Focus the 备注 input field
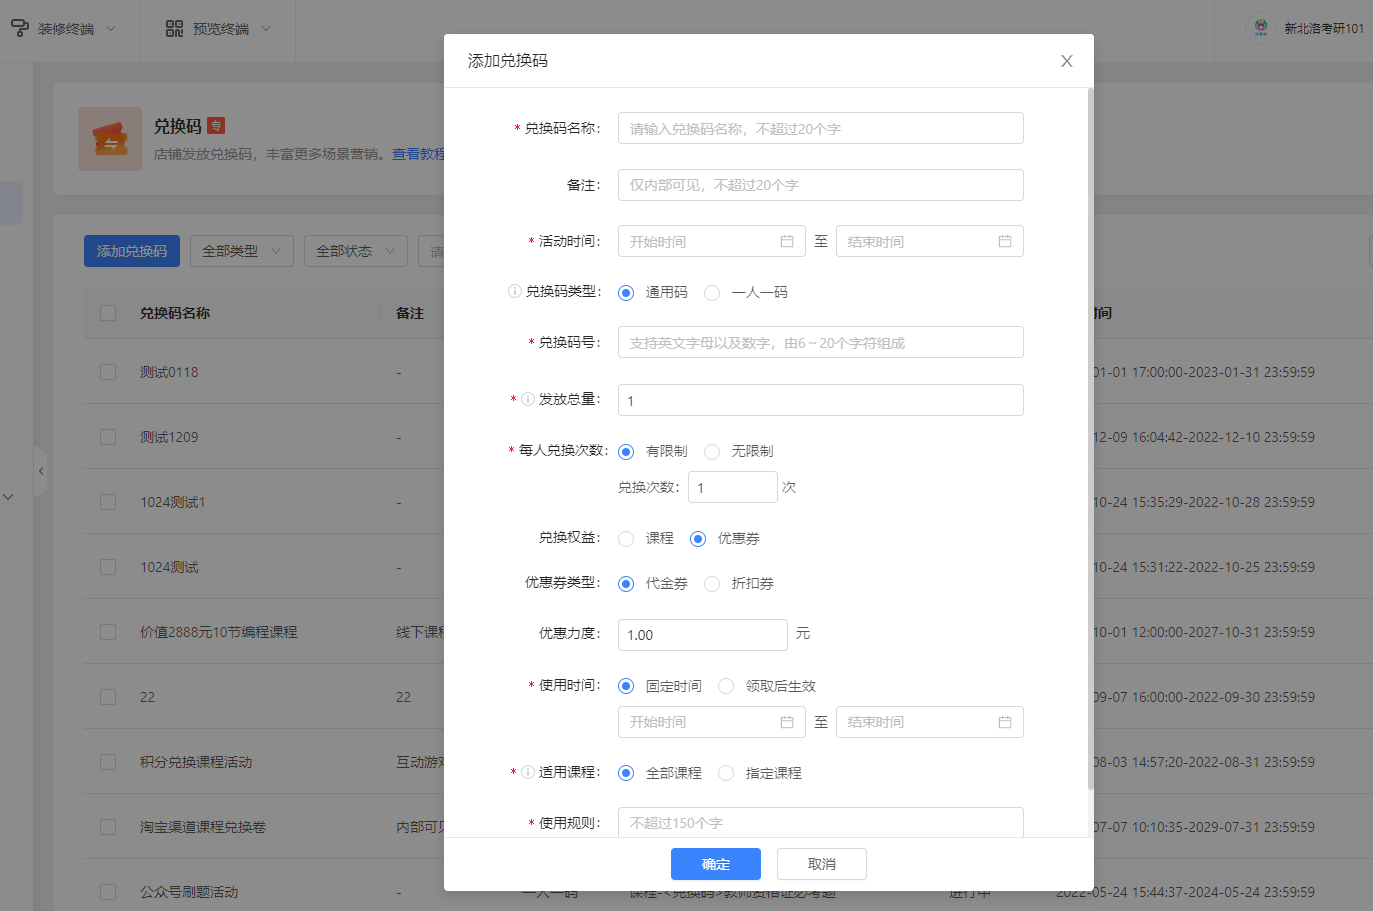 821,185
